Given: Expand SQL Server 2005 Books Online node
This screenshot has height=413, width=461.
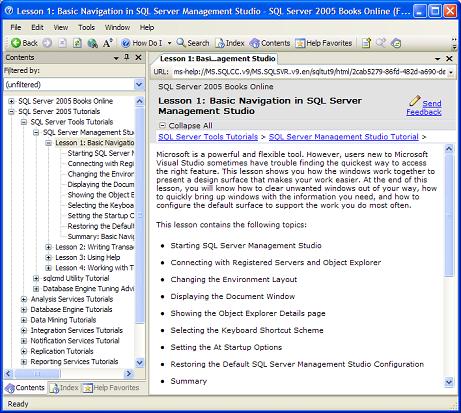Looking at the screenshot, I should pos(11,101).
